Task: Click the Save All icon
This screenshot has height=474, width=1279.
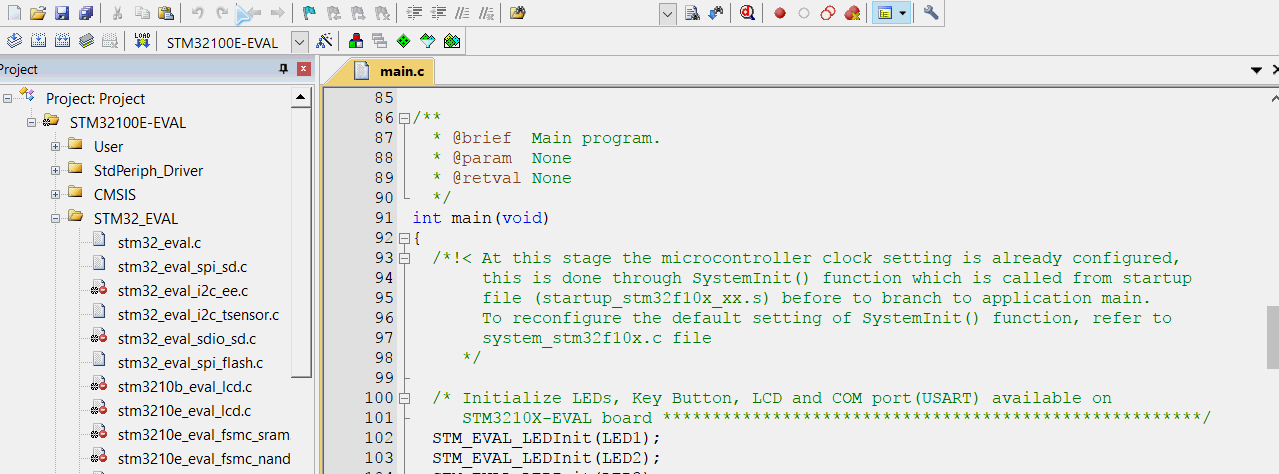Action: tap(85, 13)
